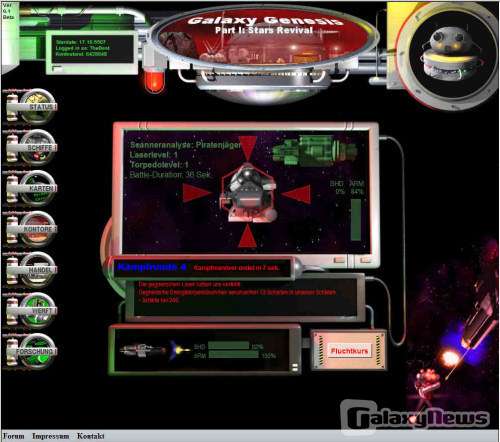The height and width of the screenshot is (442, 500).
Task: Click the red battle countdown message
Action: tap(236, 268)
